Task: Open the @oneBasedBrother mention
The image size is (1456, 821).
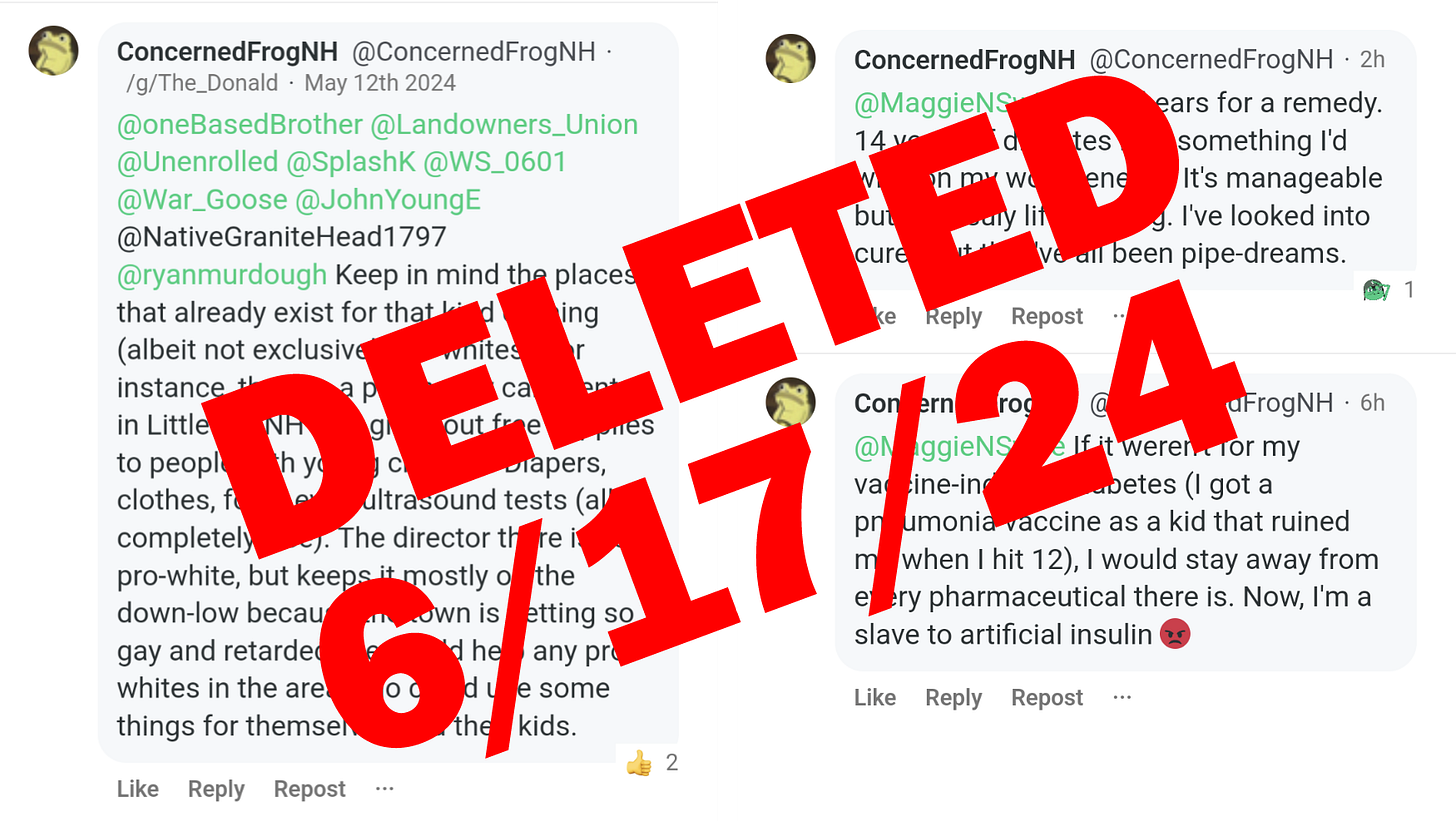Action: pyautogui.click(x=240, y=125)
